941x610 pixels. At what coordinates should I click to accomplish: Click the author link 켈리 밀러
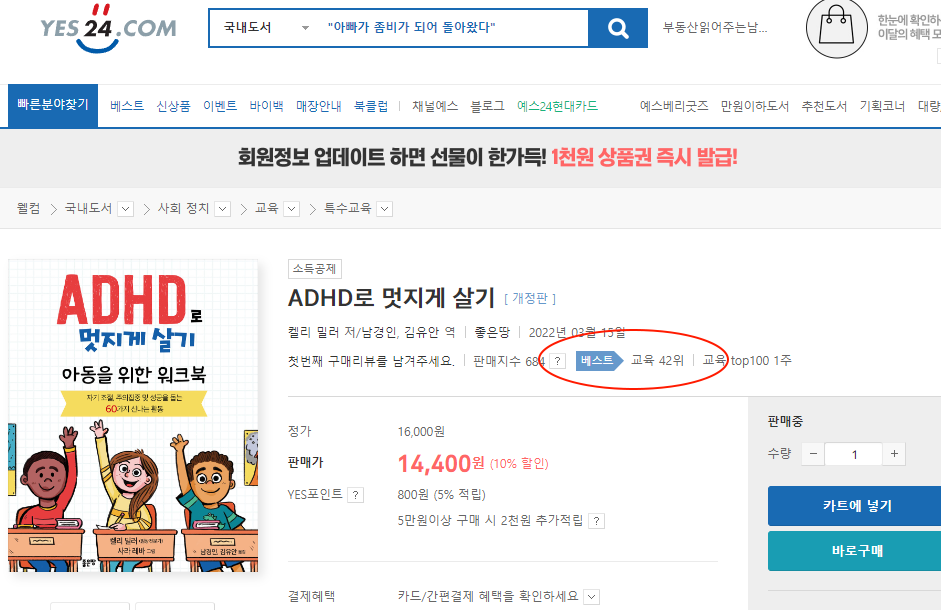pyautogui.click(x=313, y=332)
